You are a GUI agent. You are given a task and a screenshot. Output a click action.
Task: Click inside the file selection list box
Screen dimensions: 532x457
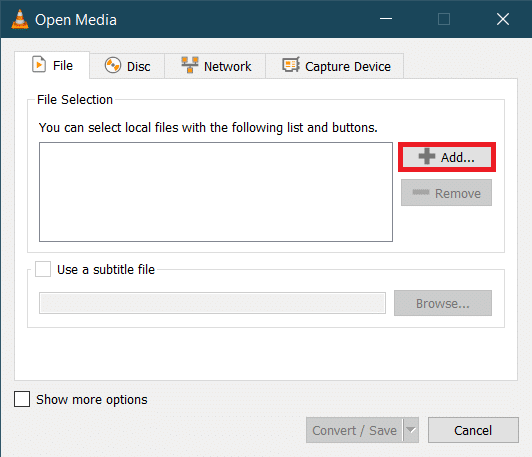coord(216,192)
